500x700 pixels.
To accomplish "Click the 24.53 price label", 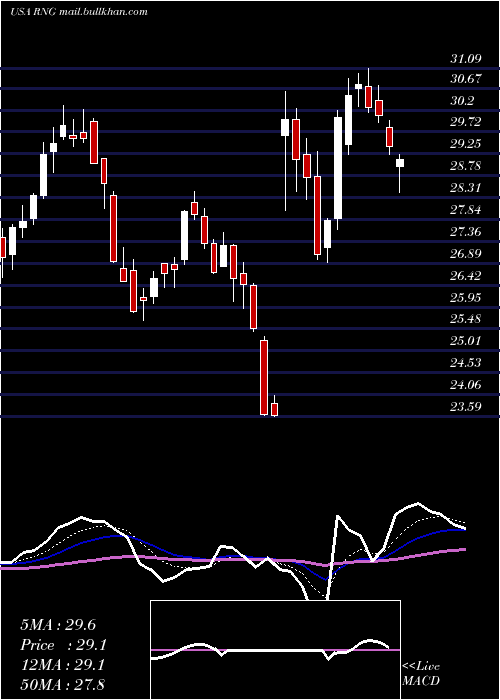I will tap(466, 362).
